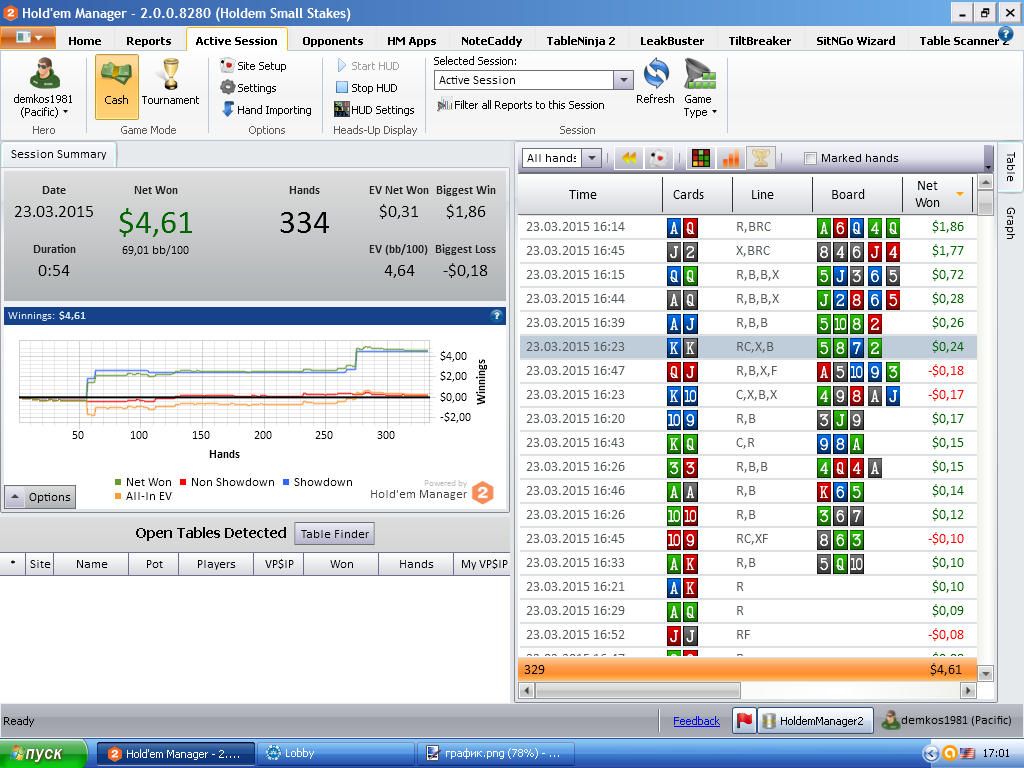Open HUD Settings
The height and width of the screenshot is (768, 1024).
374,110
